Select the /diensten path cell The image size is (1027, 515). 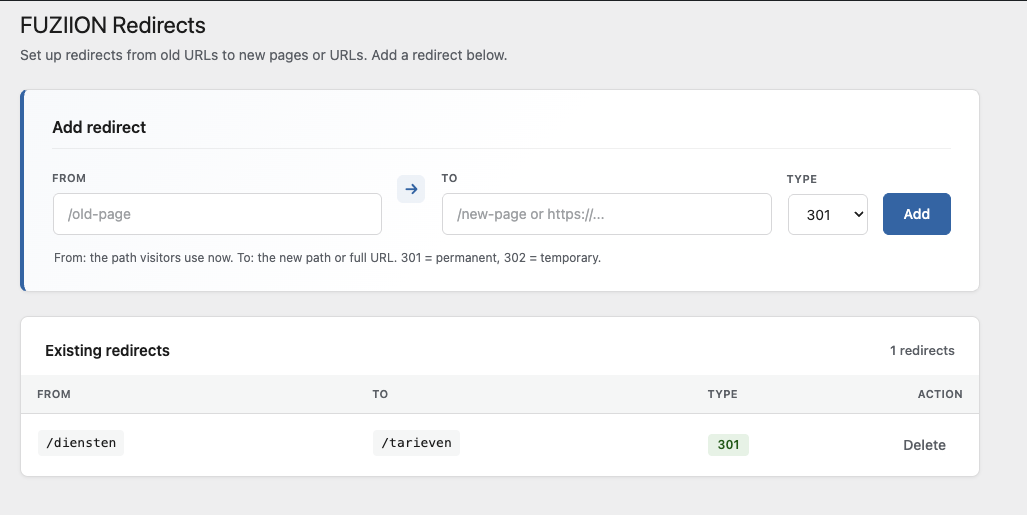81,443
